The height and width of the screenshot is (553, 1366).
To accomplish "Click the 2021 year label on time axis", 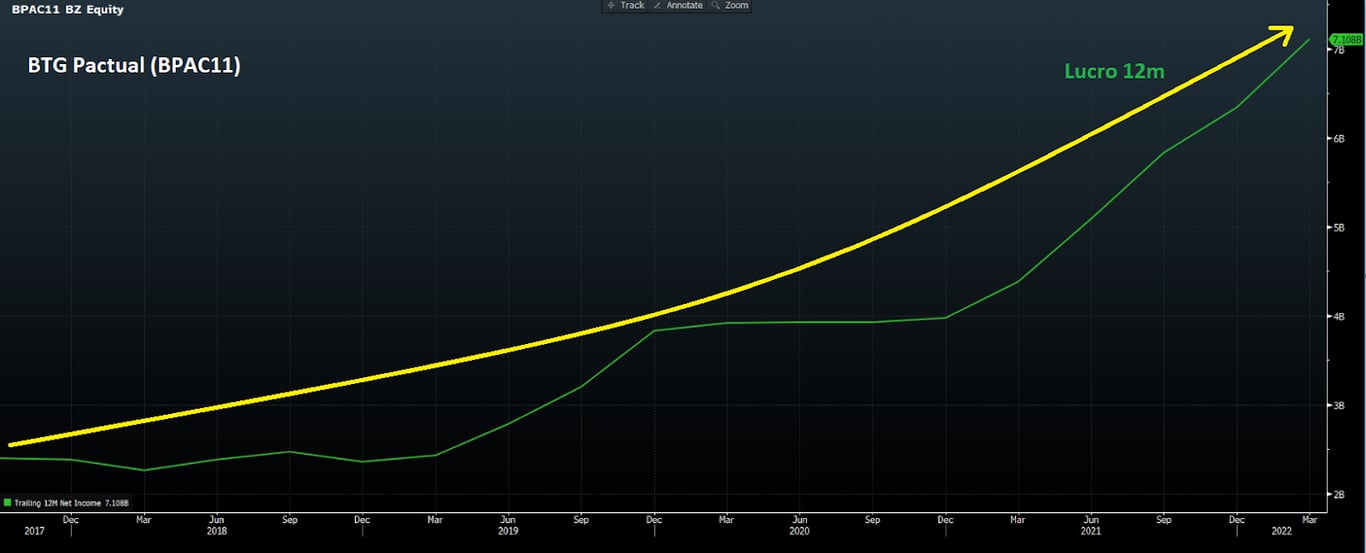I will click(x=1092, y=532).
